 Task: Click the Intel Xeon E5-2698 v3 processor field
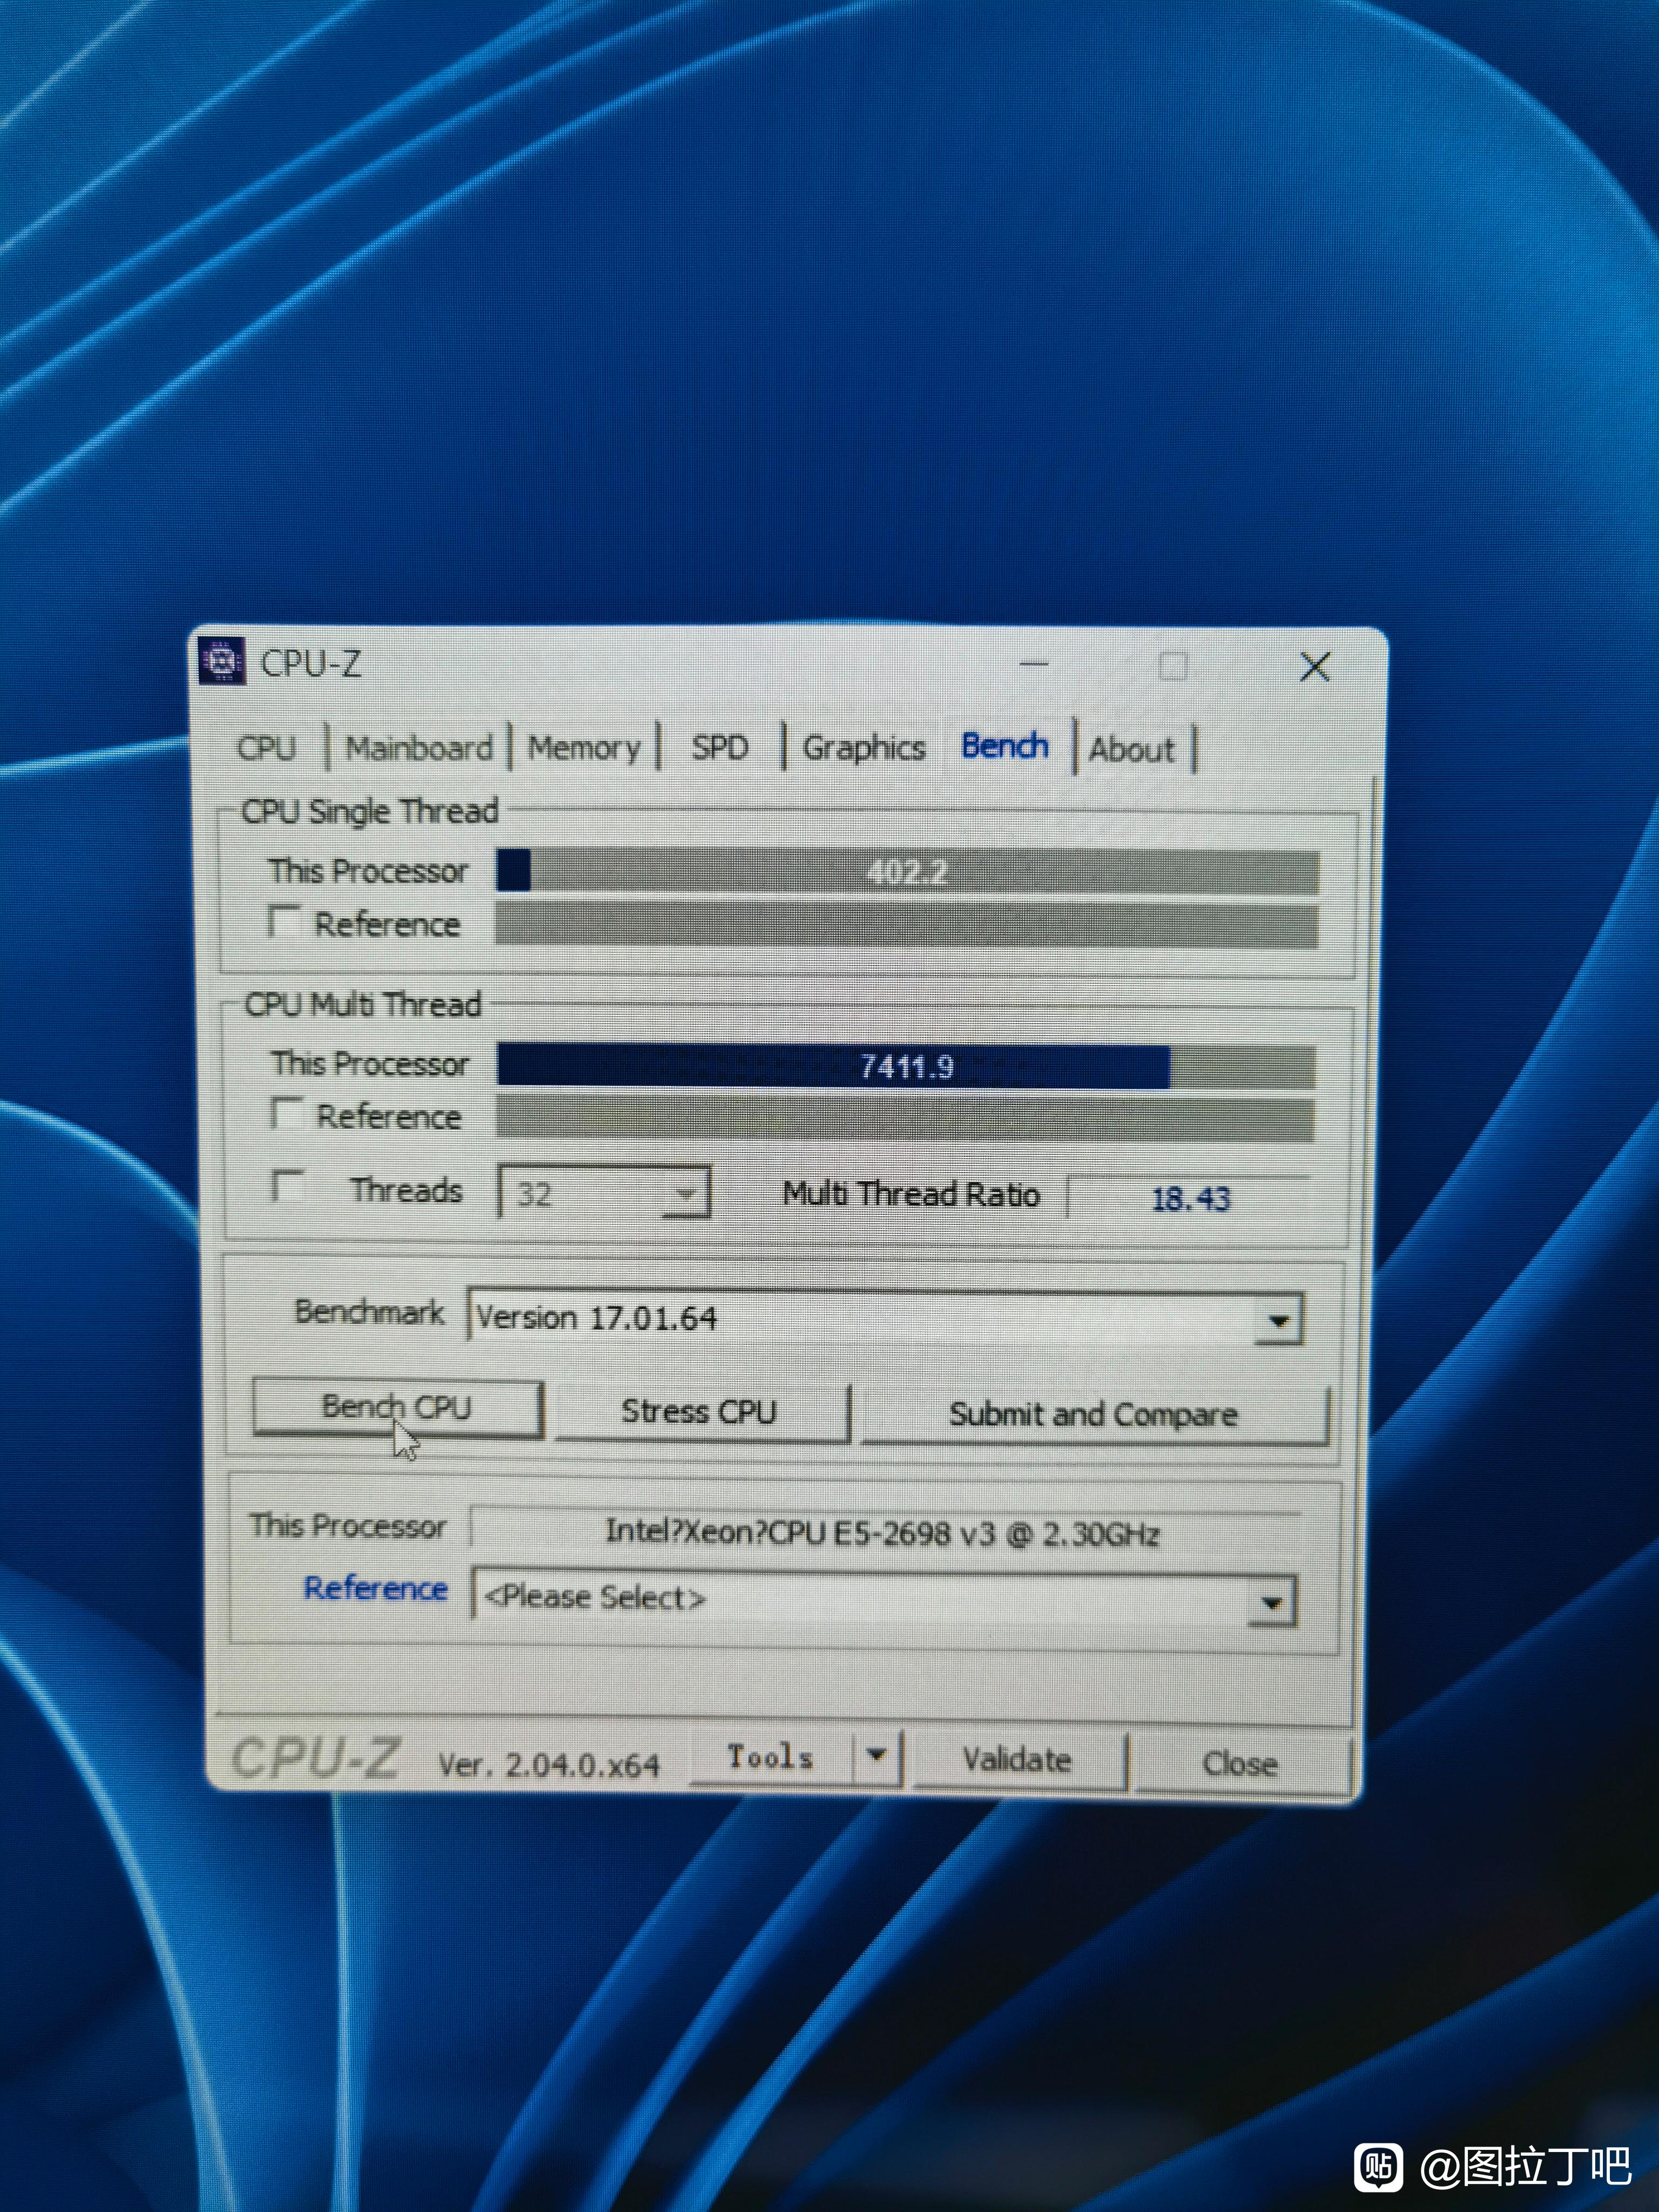pyautogui.click(x=885, y=1533)
